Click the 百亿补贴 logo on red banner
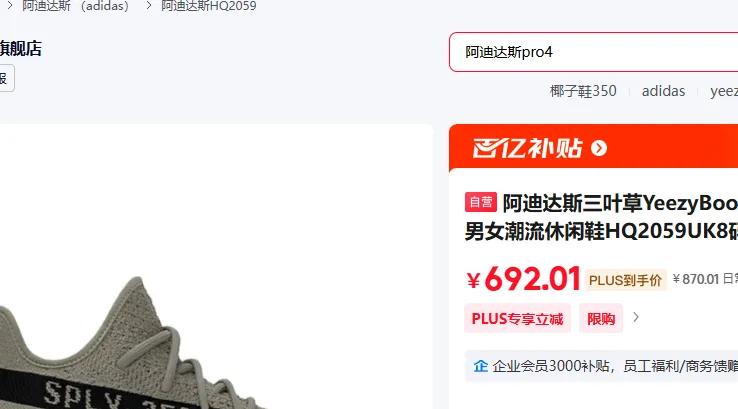The width and height of the screenshot is (738, 409). click(x=528, y=148)
